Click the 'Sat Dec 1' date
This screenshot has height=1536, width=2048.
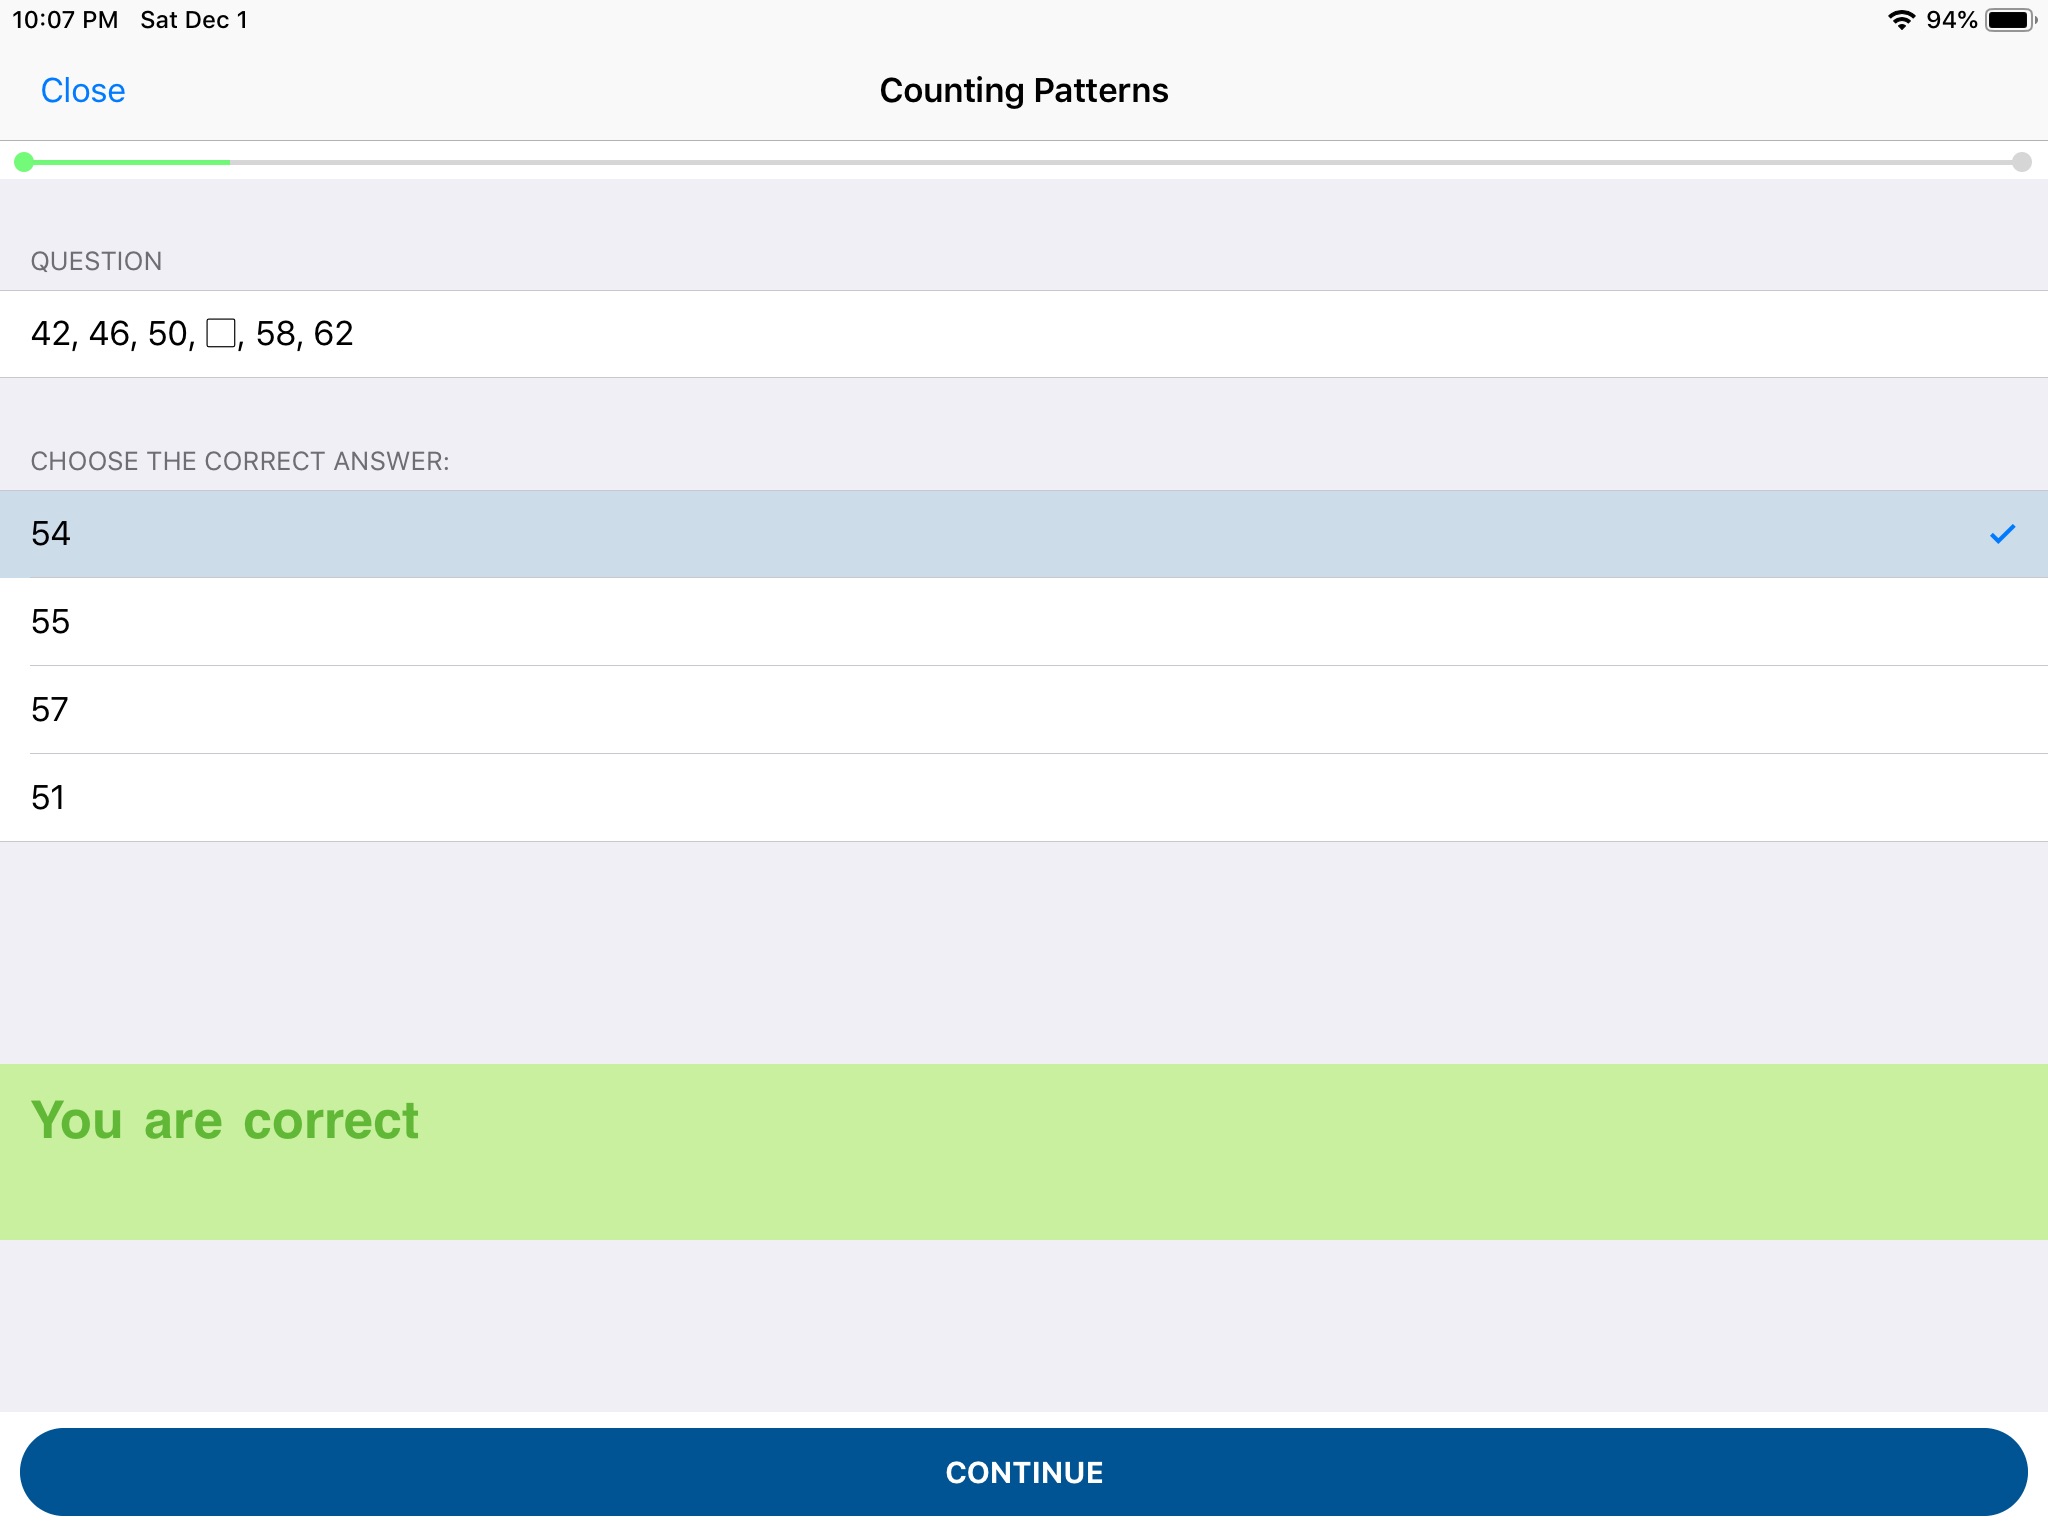[194, 20]
